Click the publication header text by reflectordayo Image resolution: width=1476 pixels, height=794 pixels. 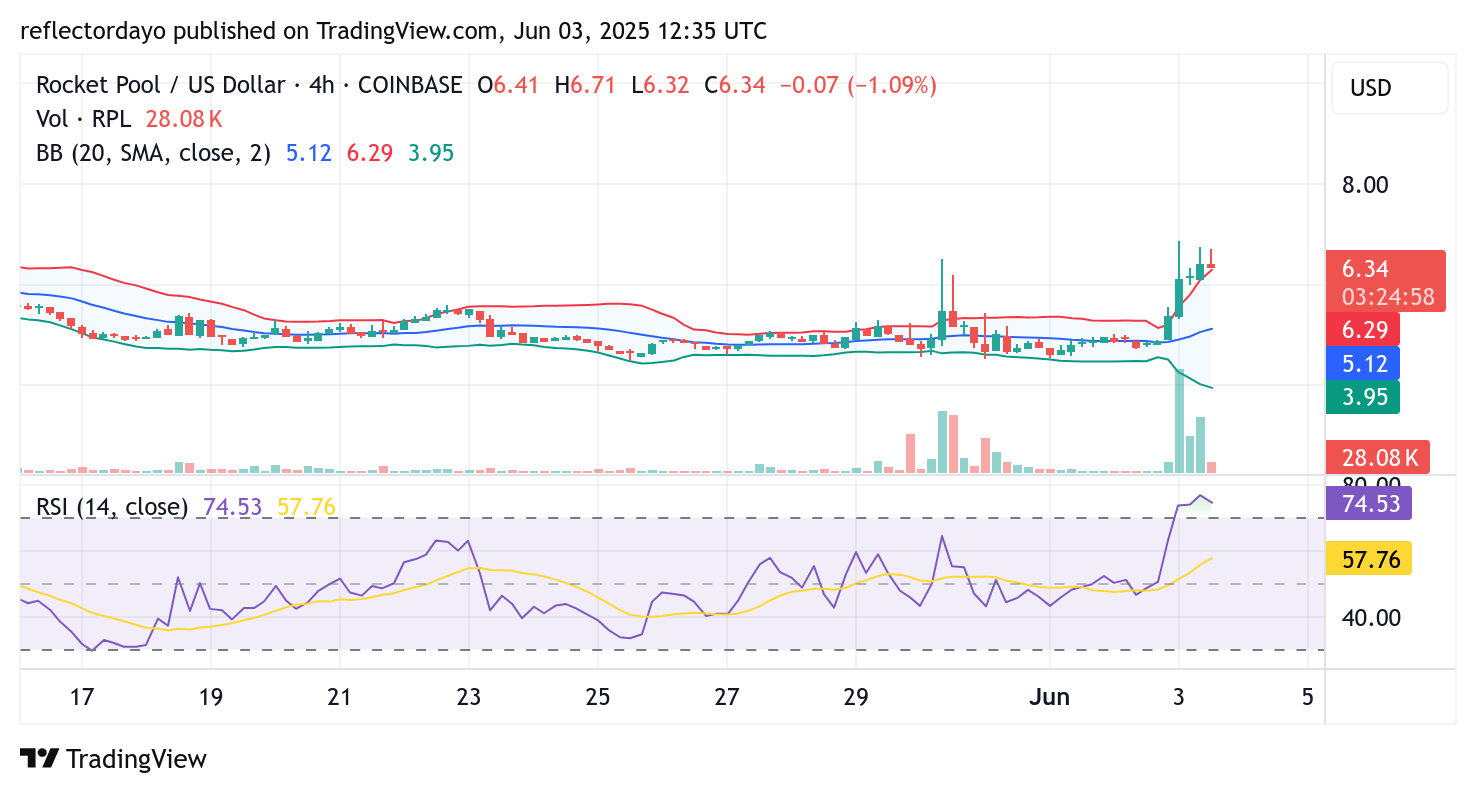point(393,31)
